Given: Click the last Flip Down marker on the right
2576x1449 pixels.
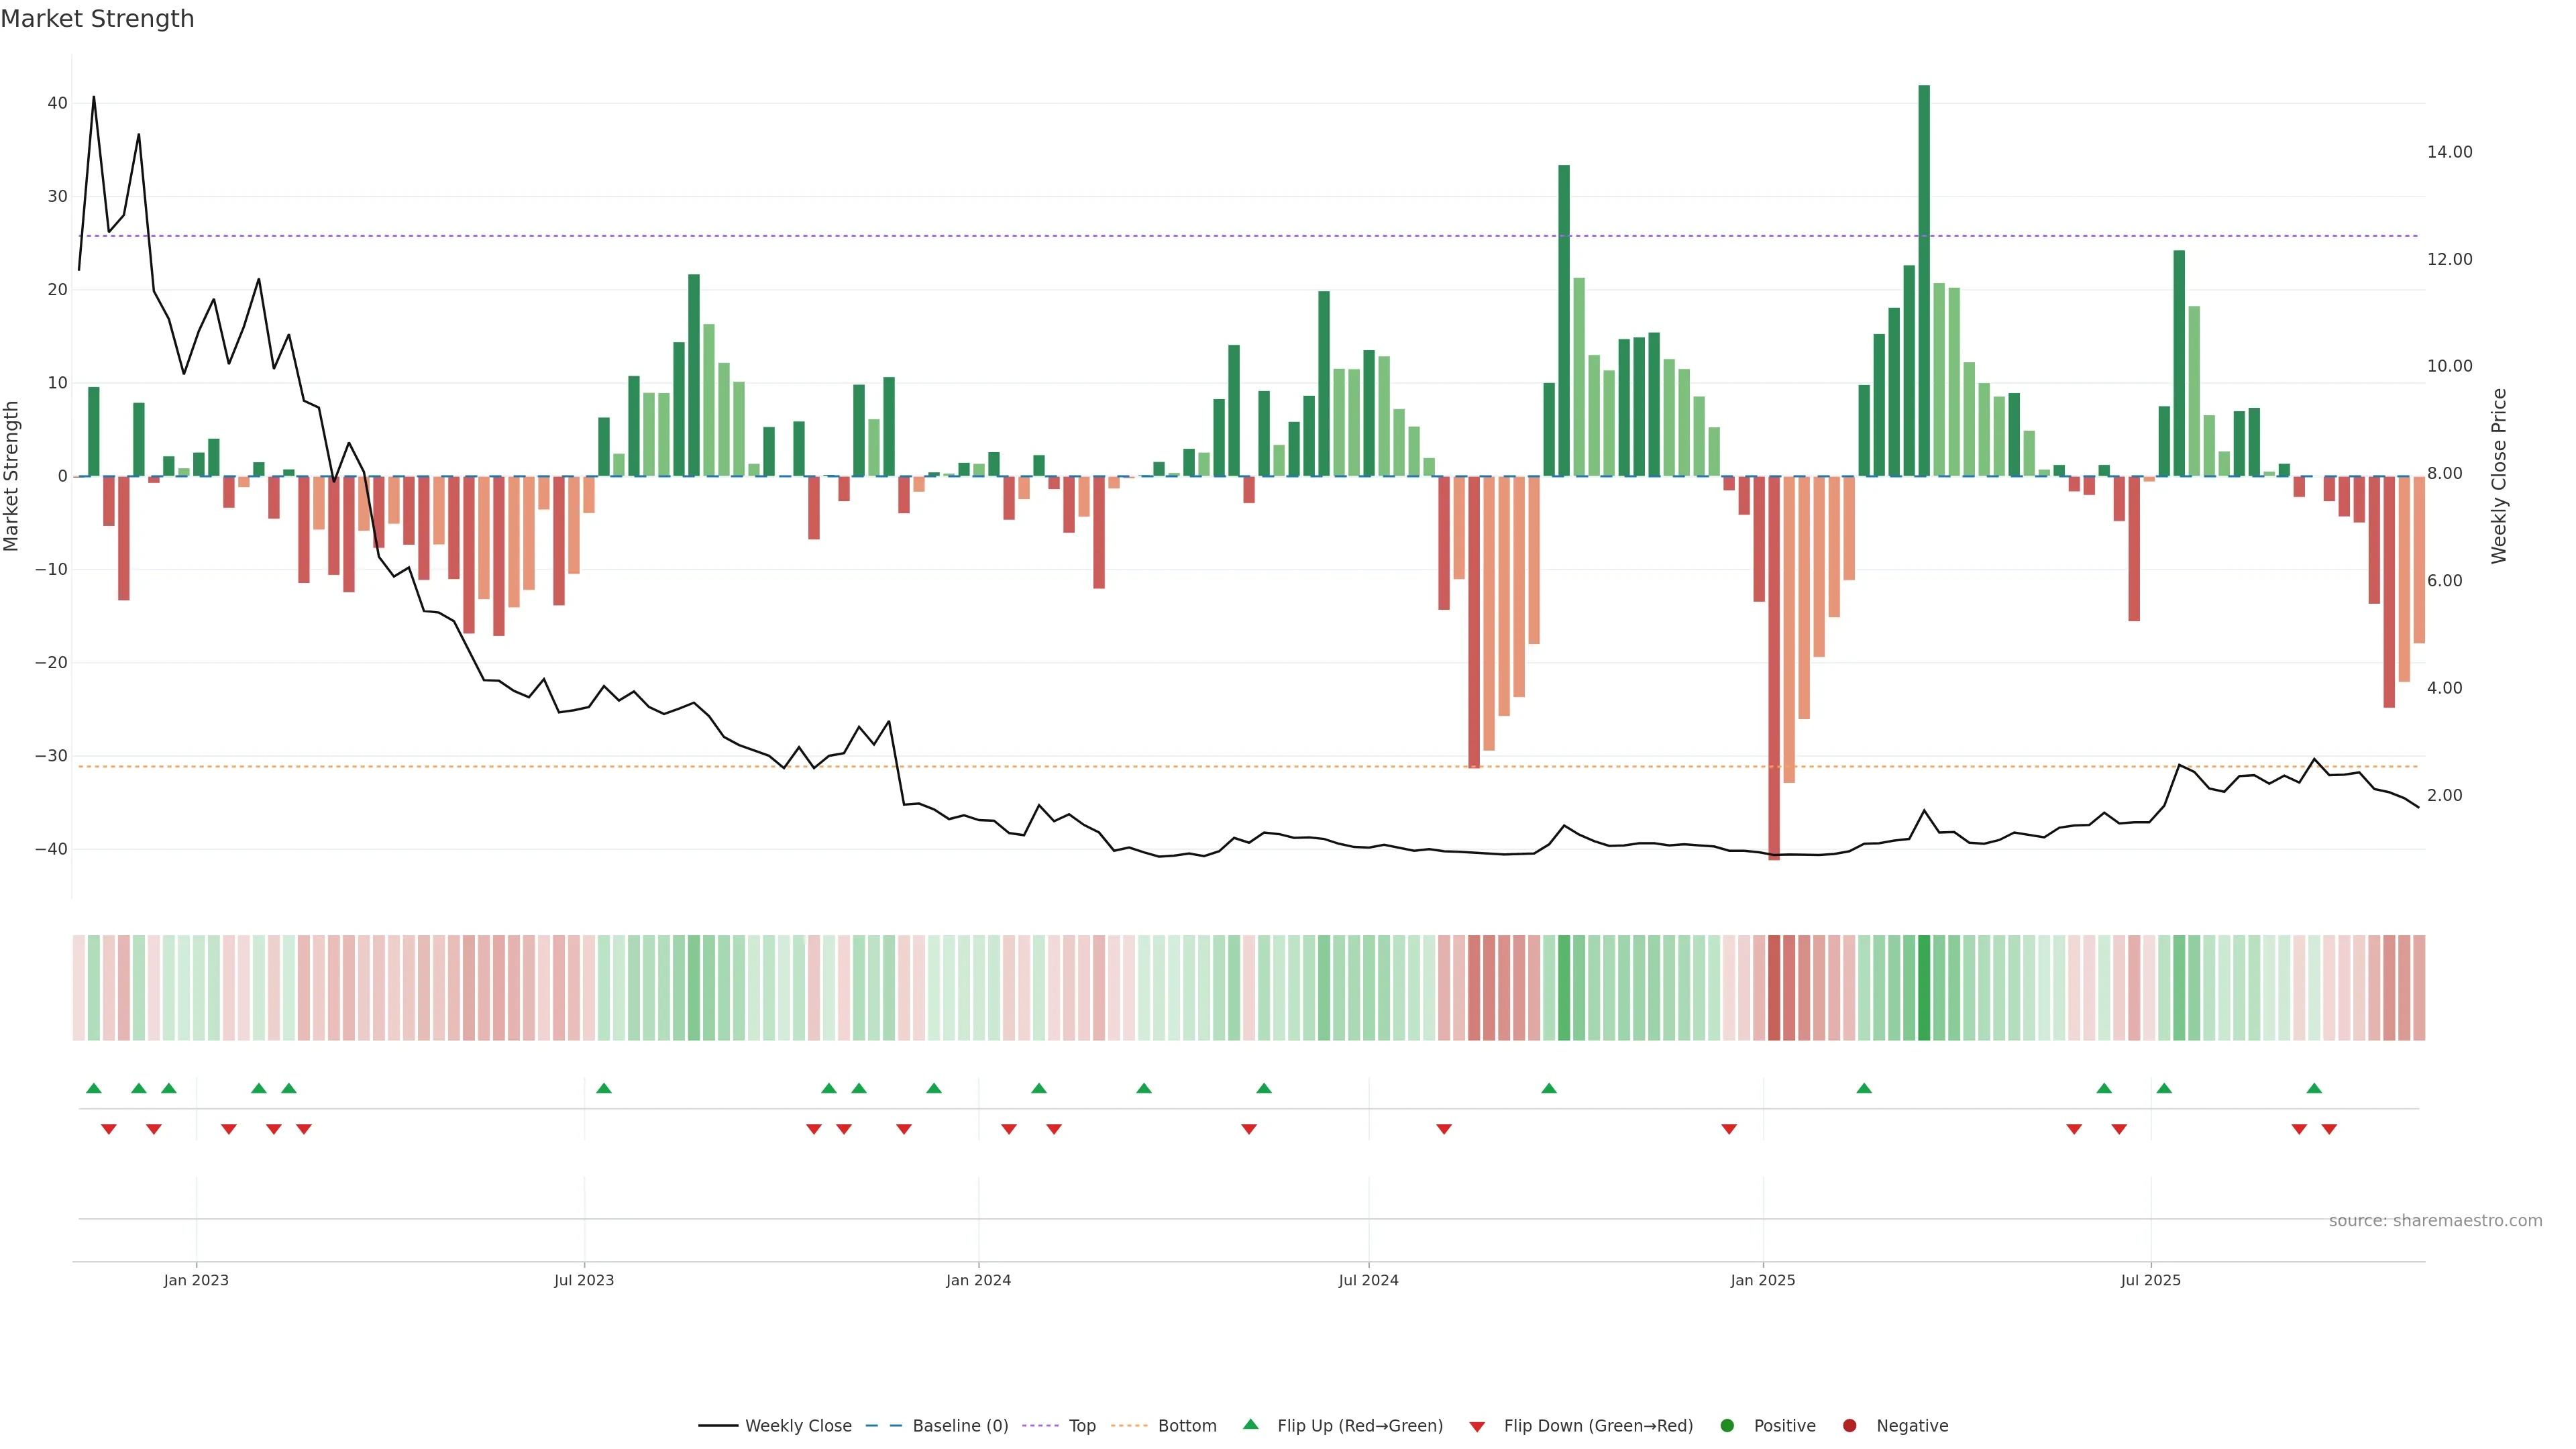Looking at the screenshot, I should tap(2329, 1129).
